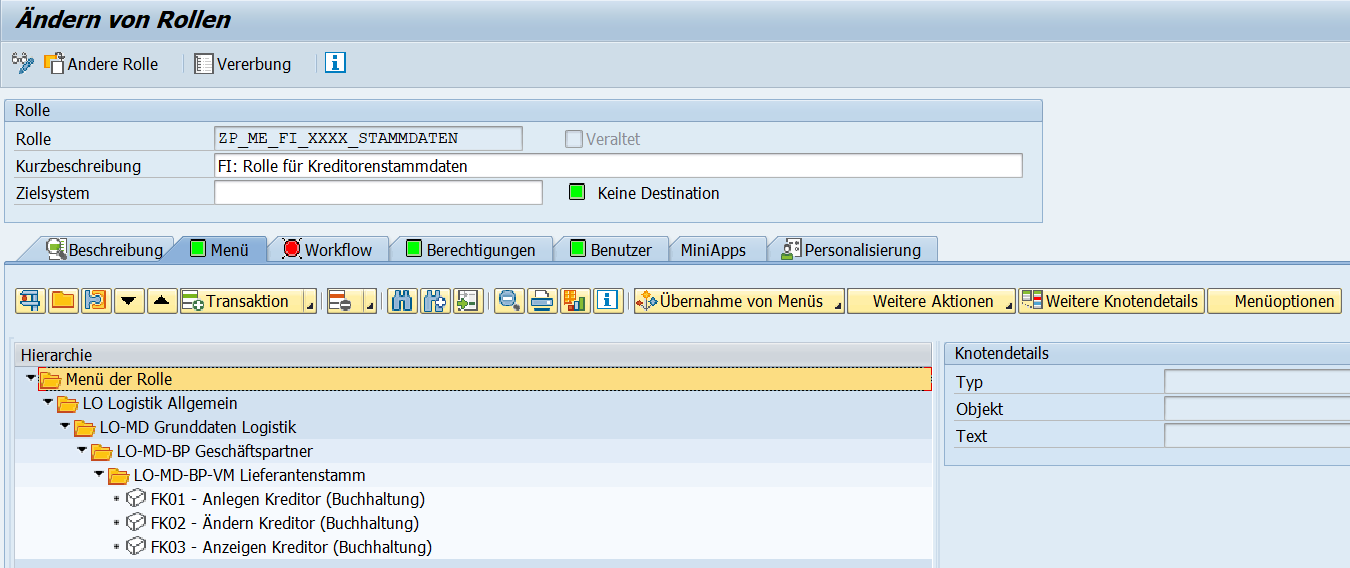Collapse the LO Logistik Allgemein node
The width and height of the screenshot is (1350, 568).
pos(47,401)
